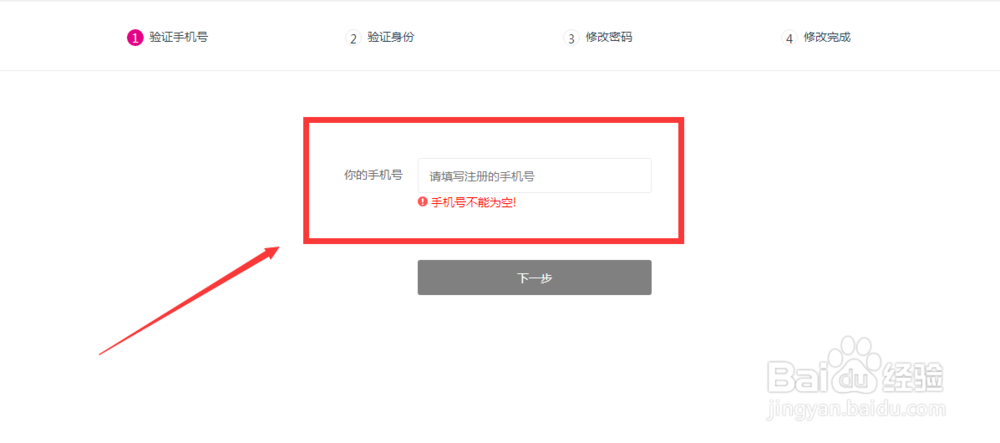Select the 验证身份 step label
The height and width of the screenshot is (443, 1000).
click(x=391, y=37)
